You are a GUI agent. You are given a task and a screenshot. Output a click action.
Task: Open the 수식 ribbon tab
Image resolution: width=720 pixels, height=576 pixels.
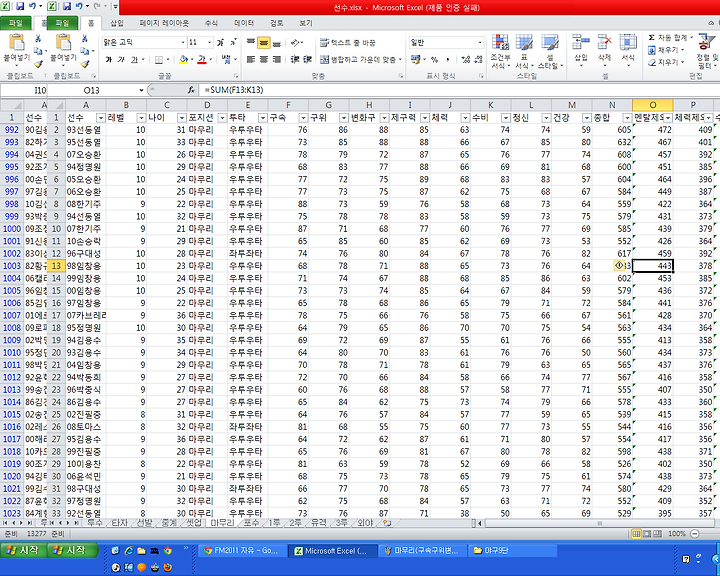[211, 23]
